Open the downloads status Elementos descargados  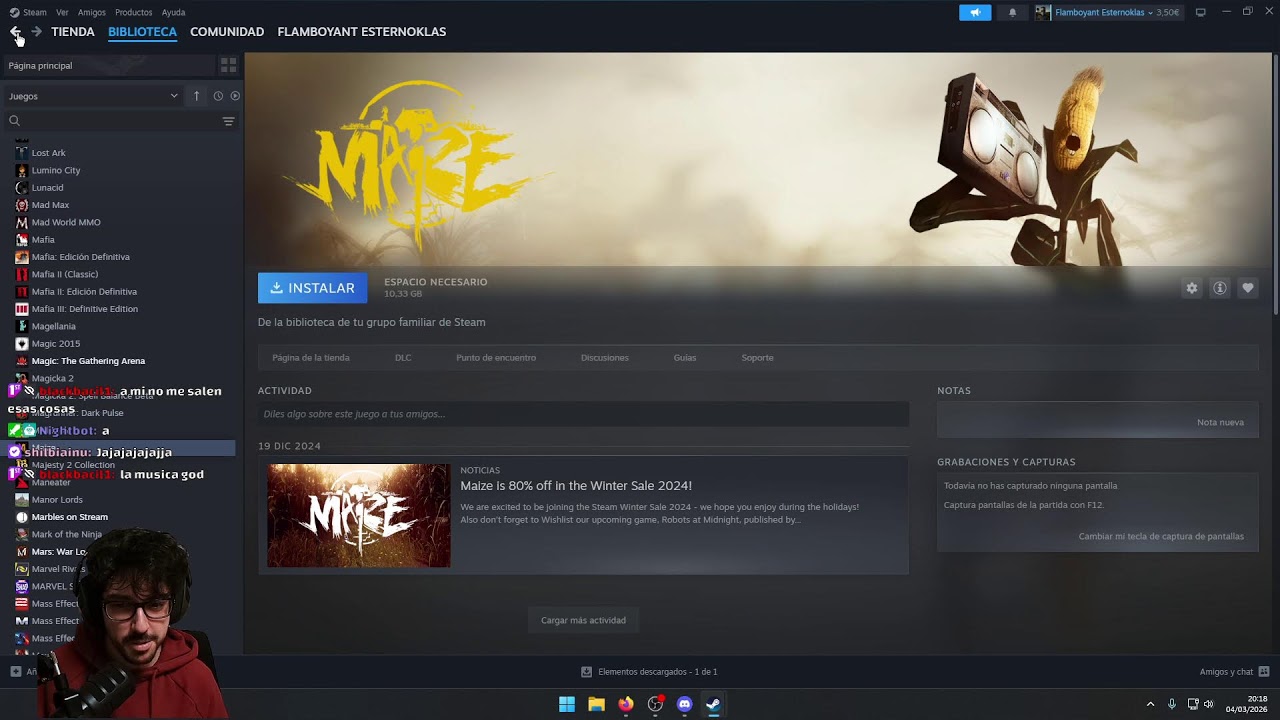pos(649,672)
